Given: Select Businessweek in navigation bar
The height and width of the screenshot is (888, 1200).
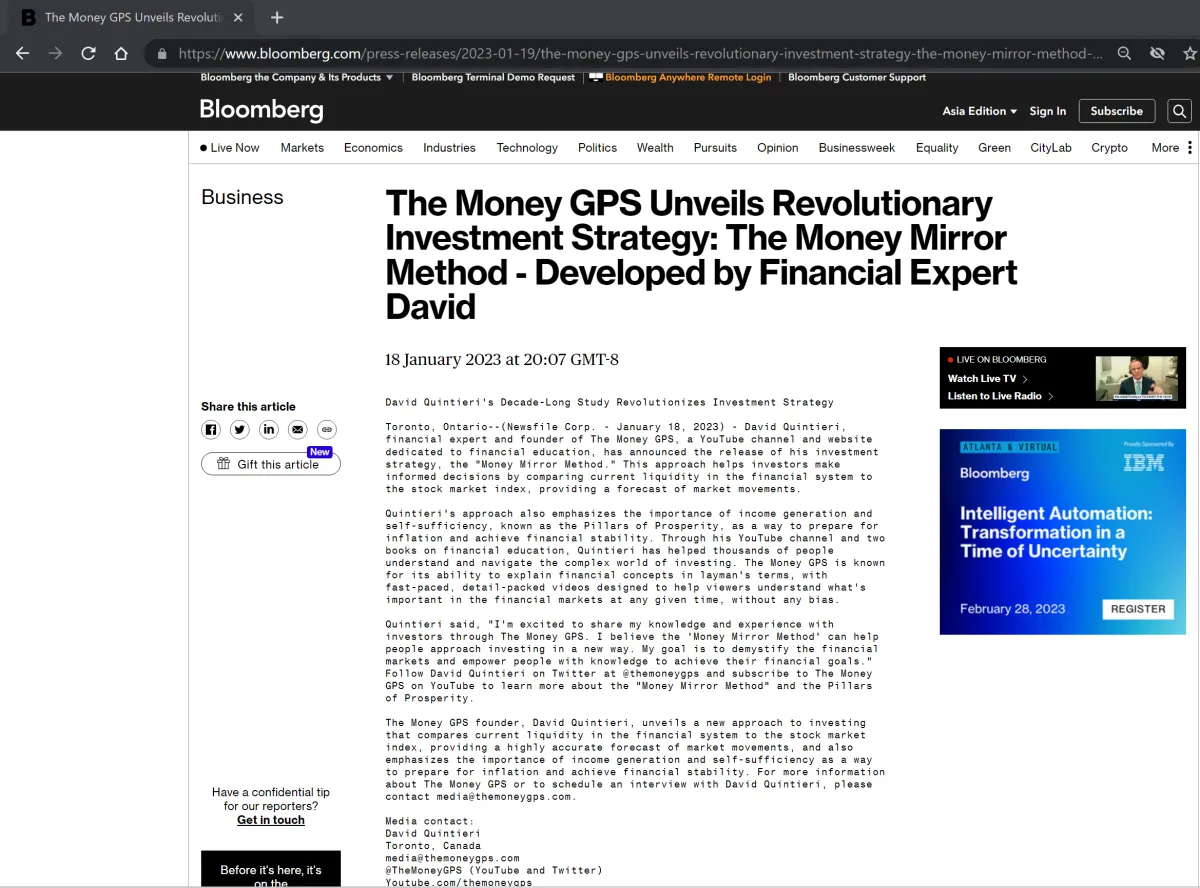Looking at the screenshot, I should (x=857, y=148).
